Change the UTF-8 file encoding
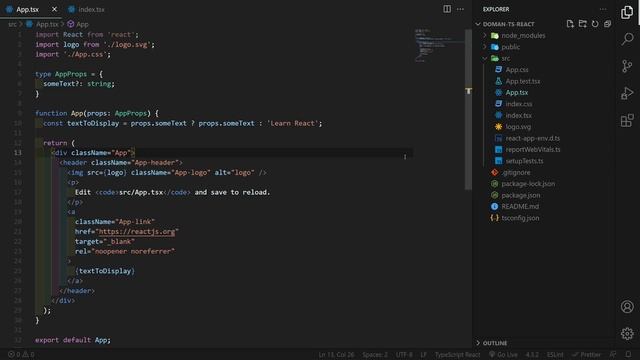Viewport: 640px width, 360px height. [404, 355]
